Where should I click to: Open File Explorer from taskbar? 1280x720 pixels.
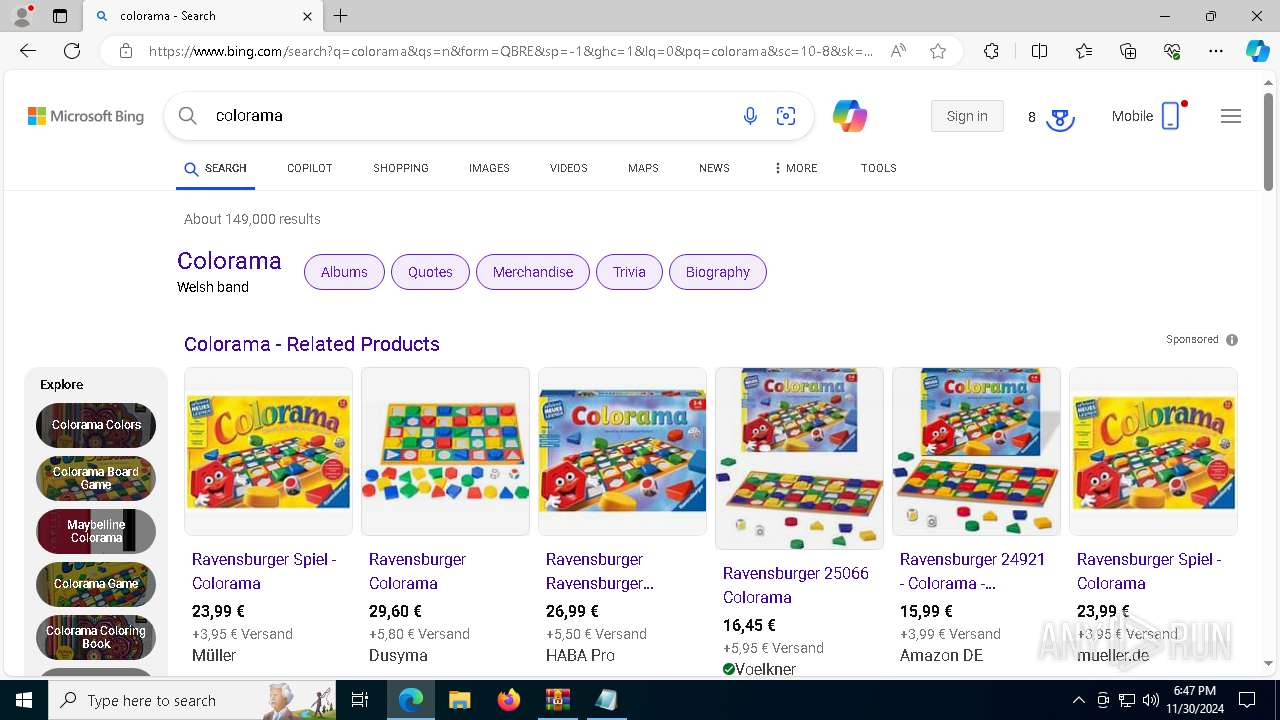click(459, 700)
